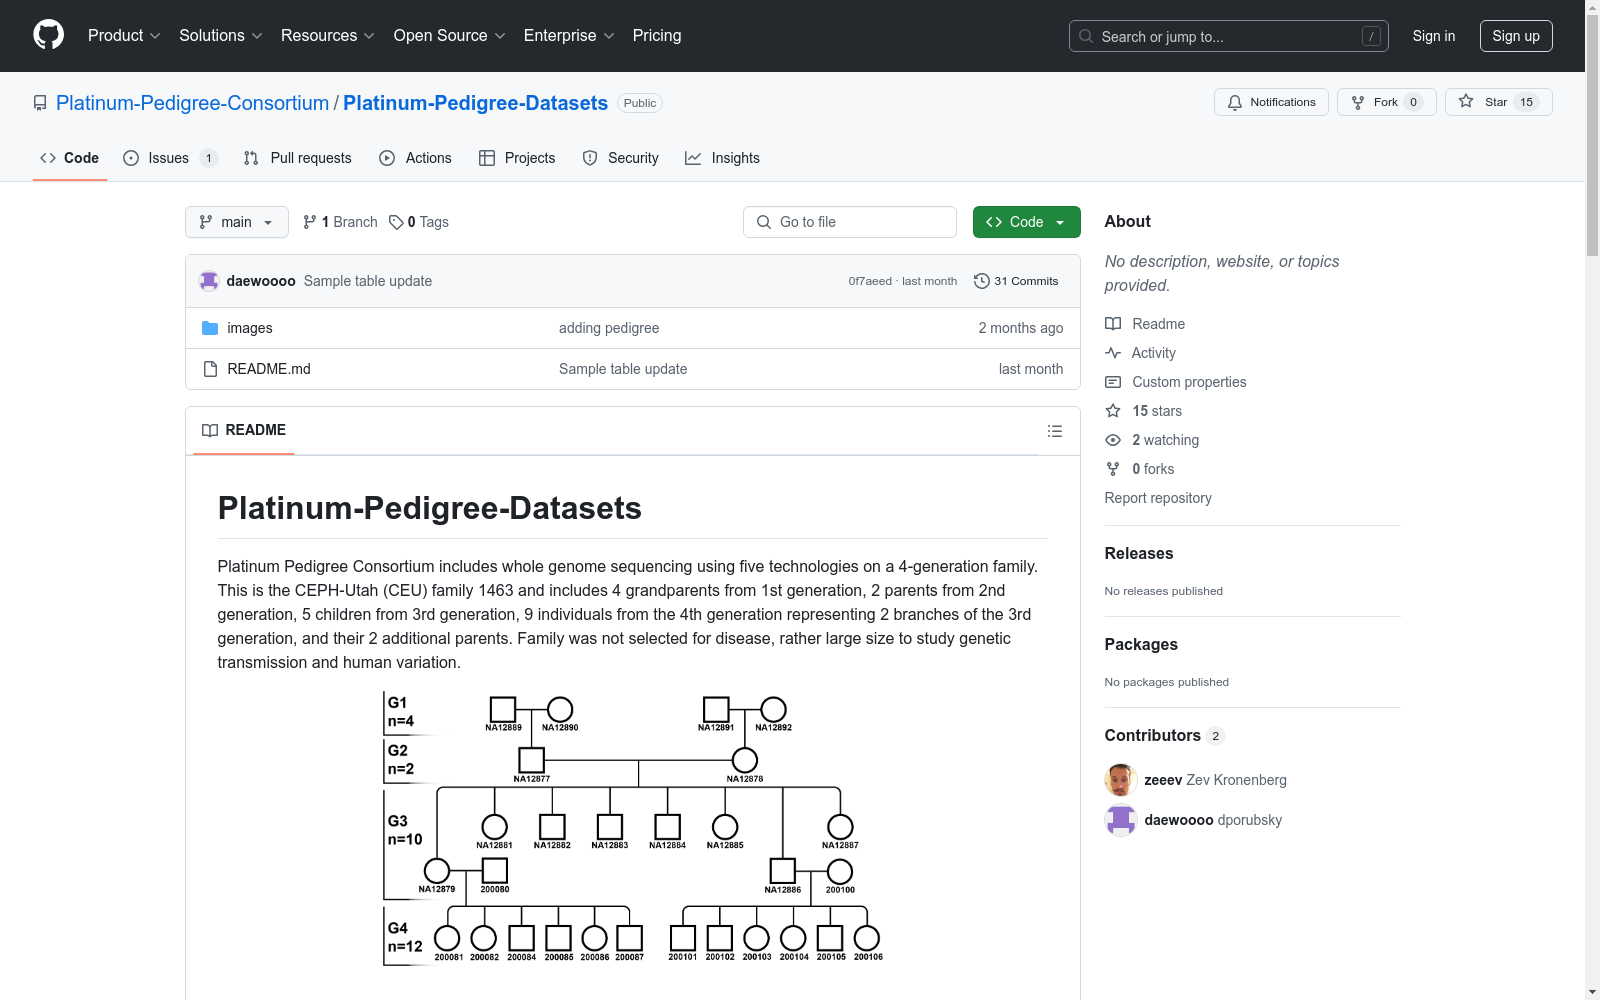
Task: Switch to the Insights tab
Action: pos(722,158)
